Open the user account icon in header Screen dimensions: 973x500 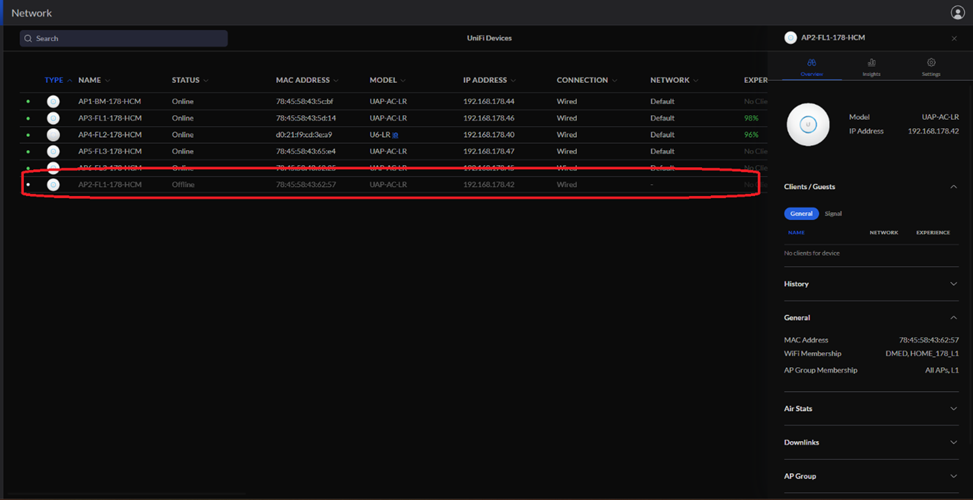coord(957,13)
